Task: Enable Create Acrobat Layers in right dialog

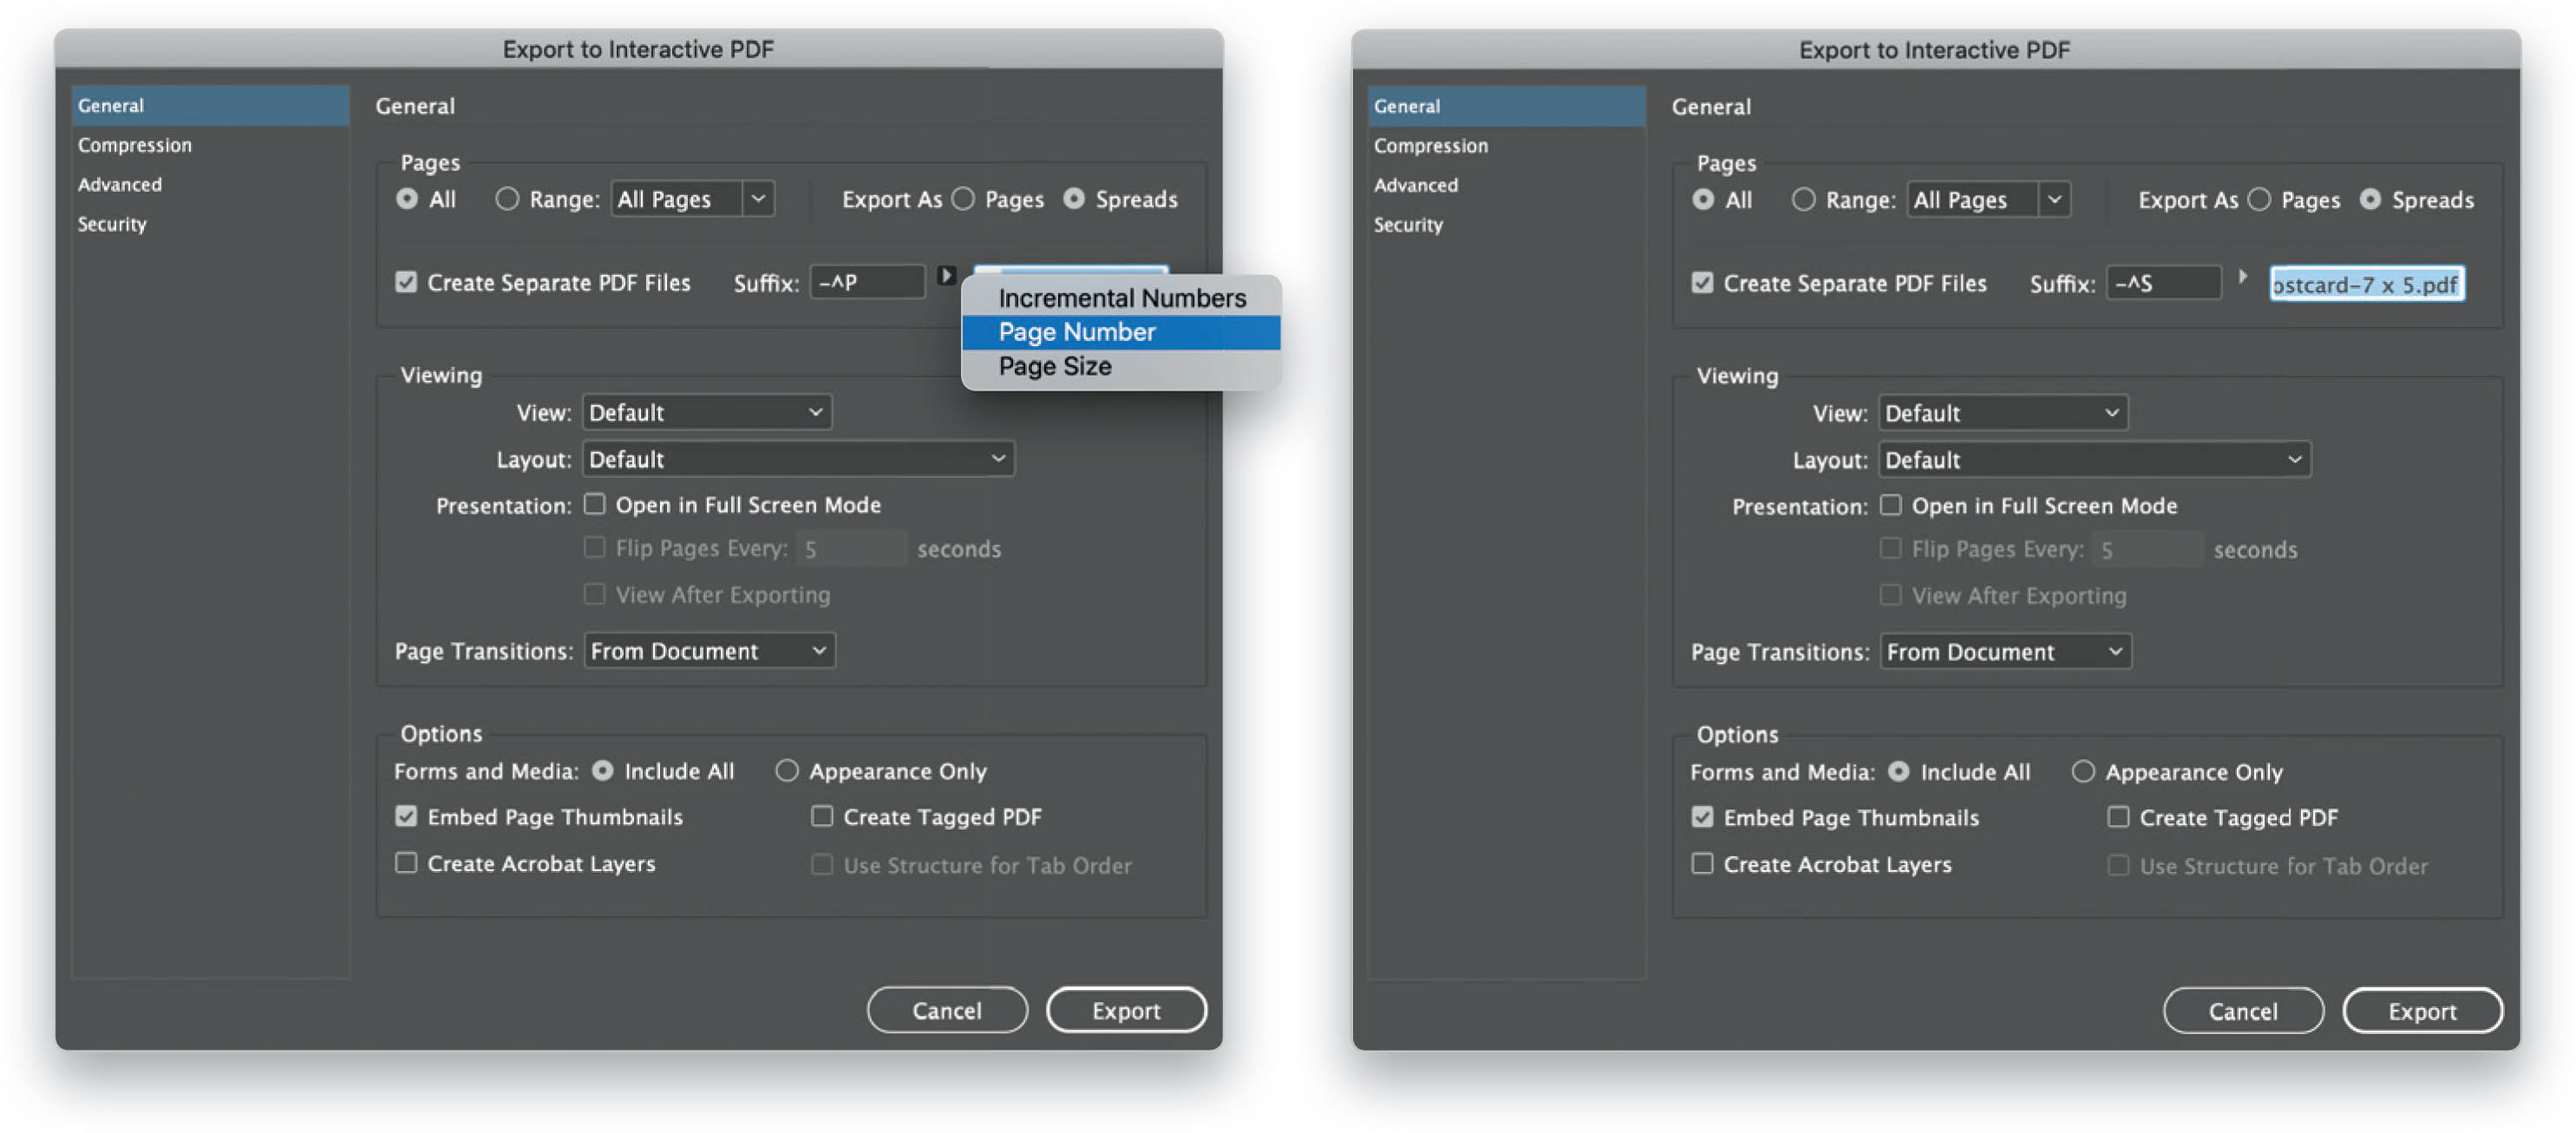Action: pos(1702,863)
